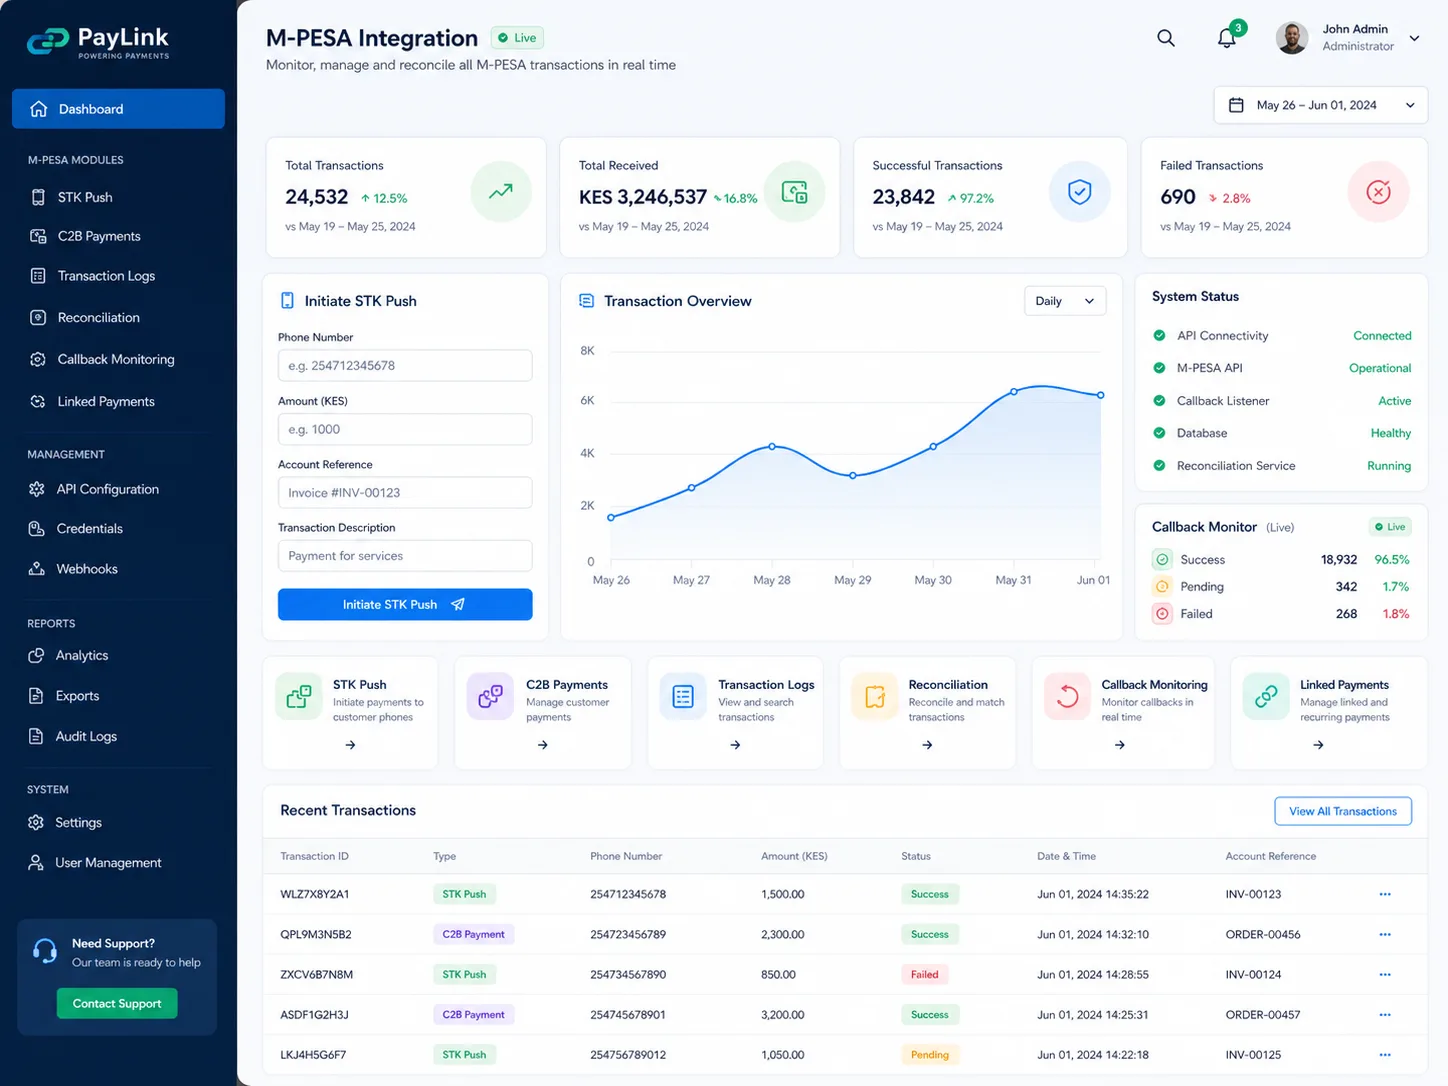Viewport: 1448px width, 1086px height.
Task: Click the Failed Transactions red icon
Action: pyautogui.click(x=1378, y=191)
